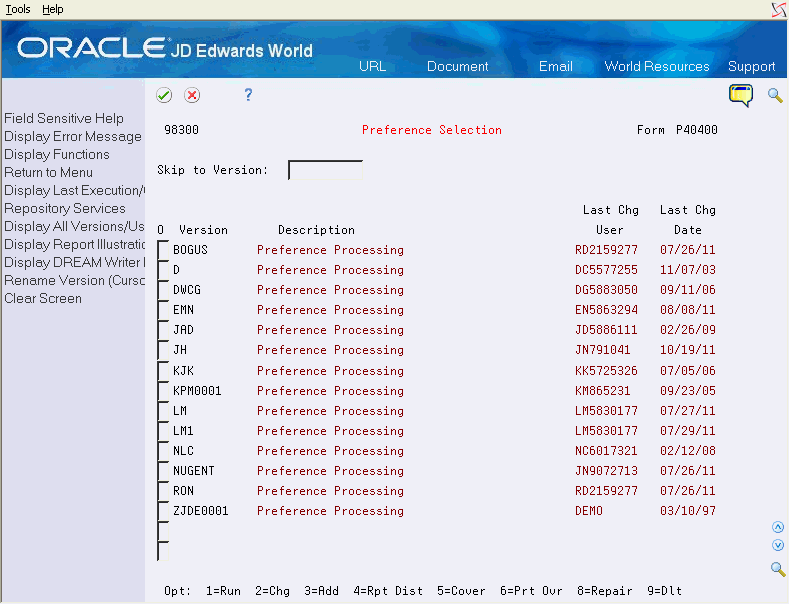Select Display All Versions option
789x604 pixels.
(74, 226)
